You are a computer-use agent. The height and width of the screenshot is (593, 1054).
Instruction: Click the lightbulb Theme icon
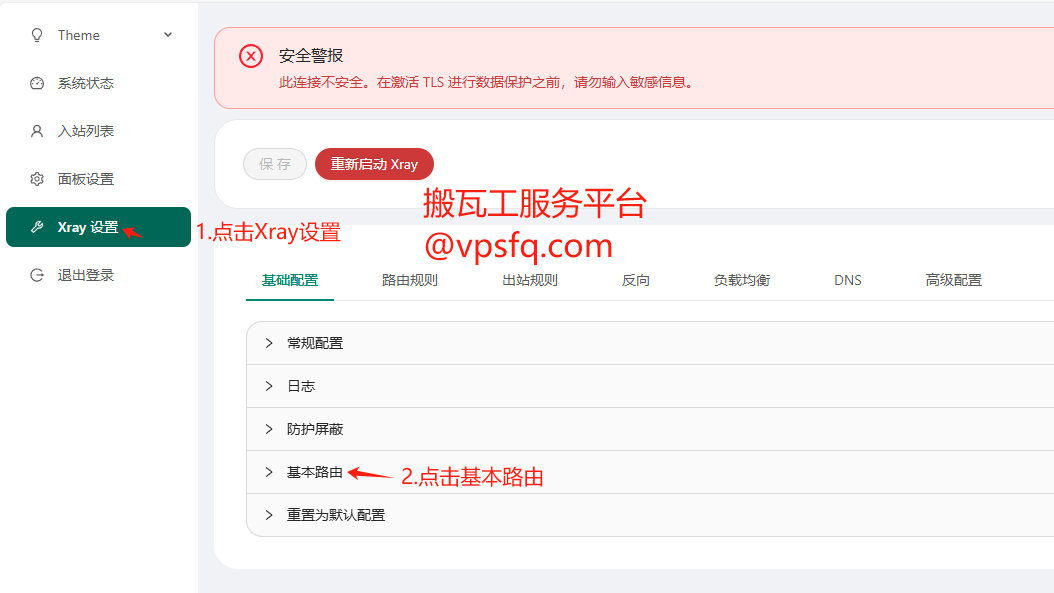pos(37,35)
